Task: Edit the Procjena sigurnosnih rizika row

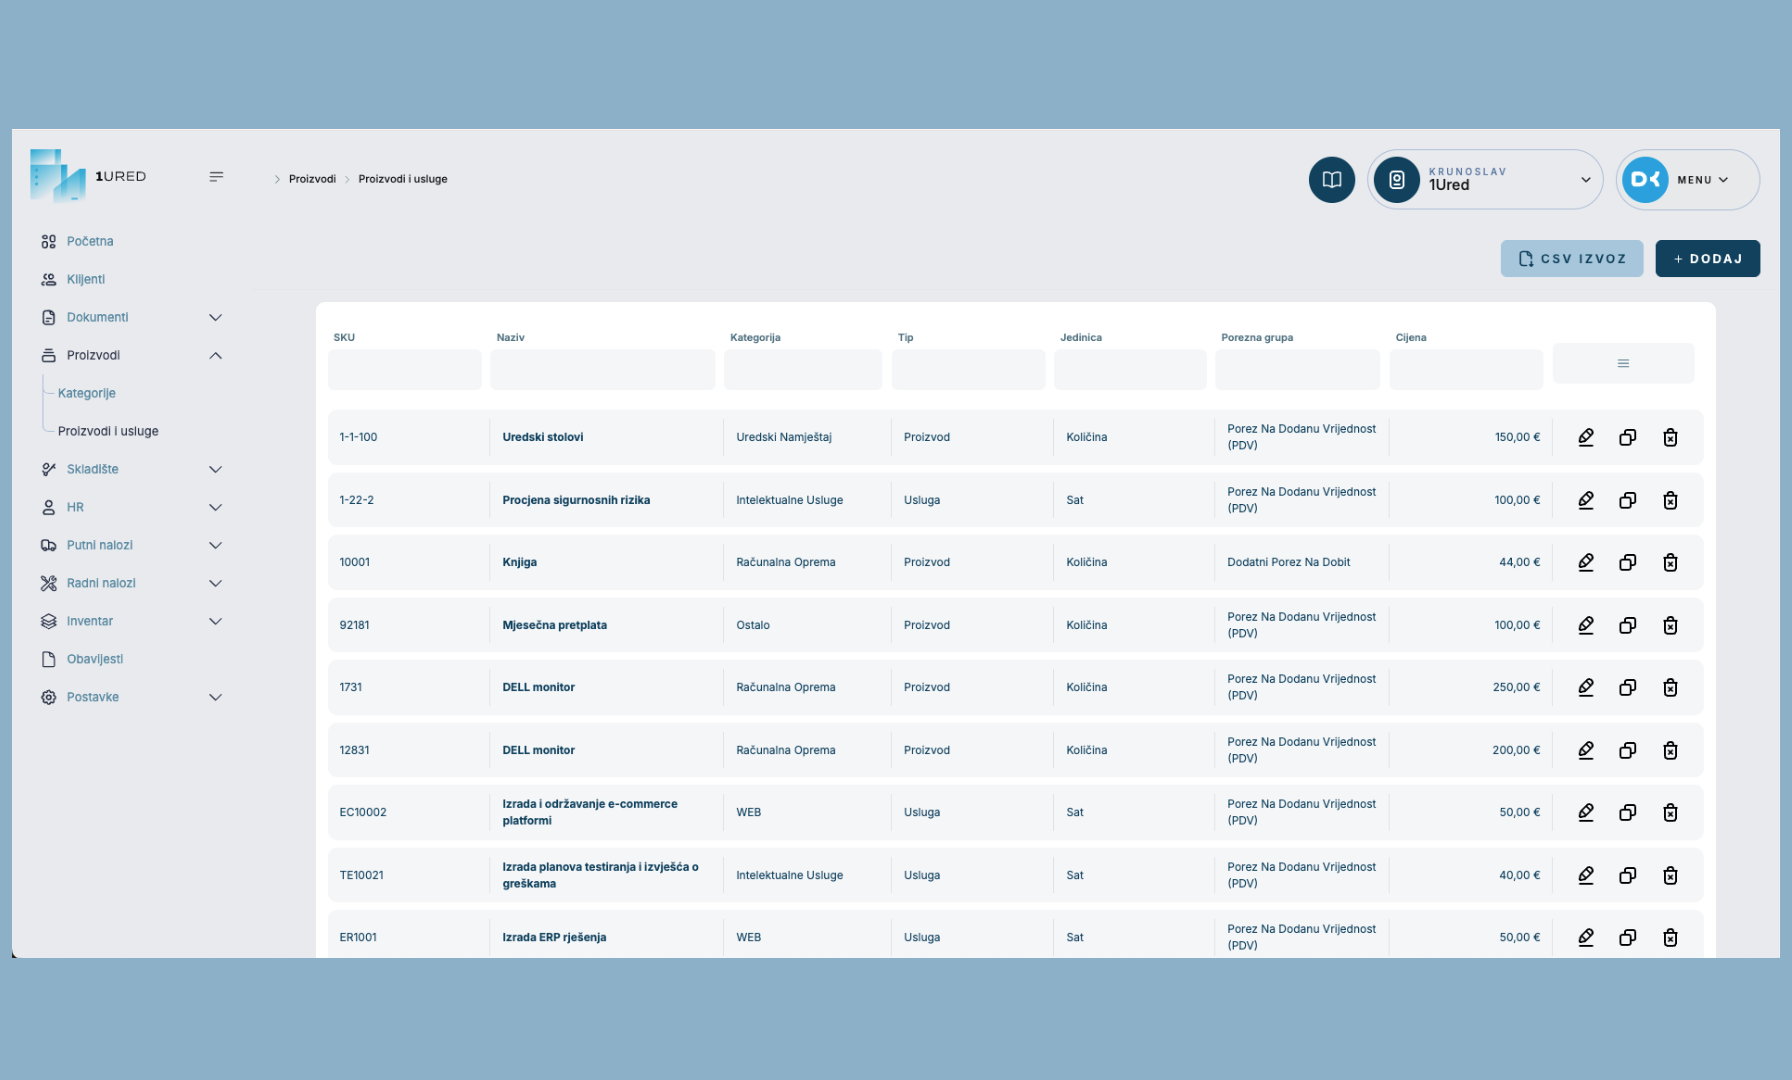Action: 1586,500
